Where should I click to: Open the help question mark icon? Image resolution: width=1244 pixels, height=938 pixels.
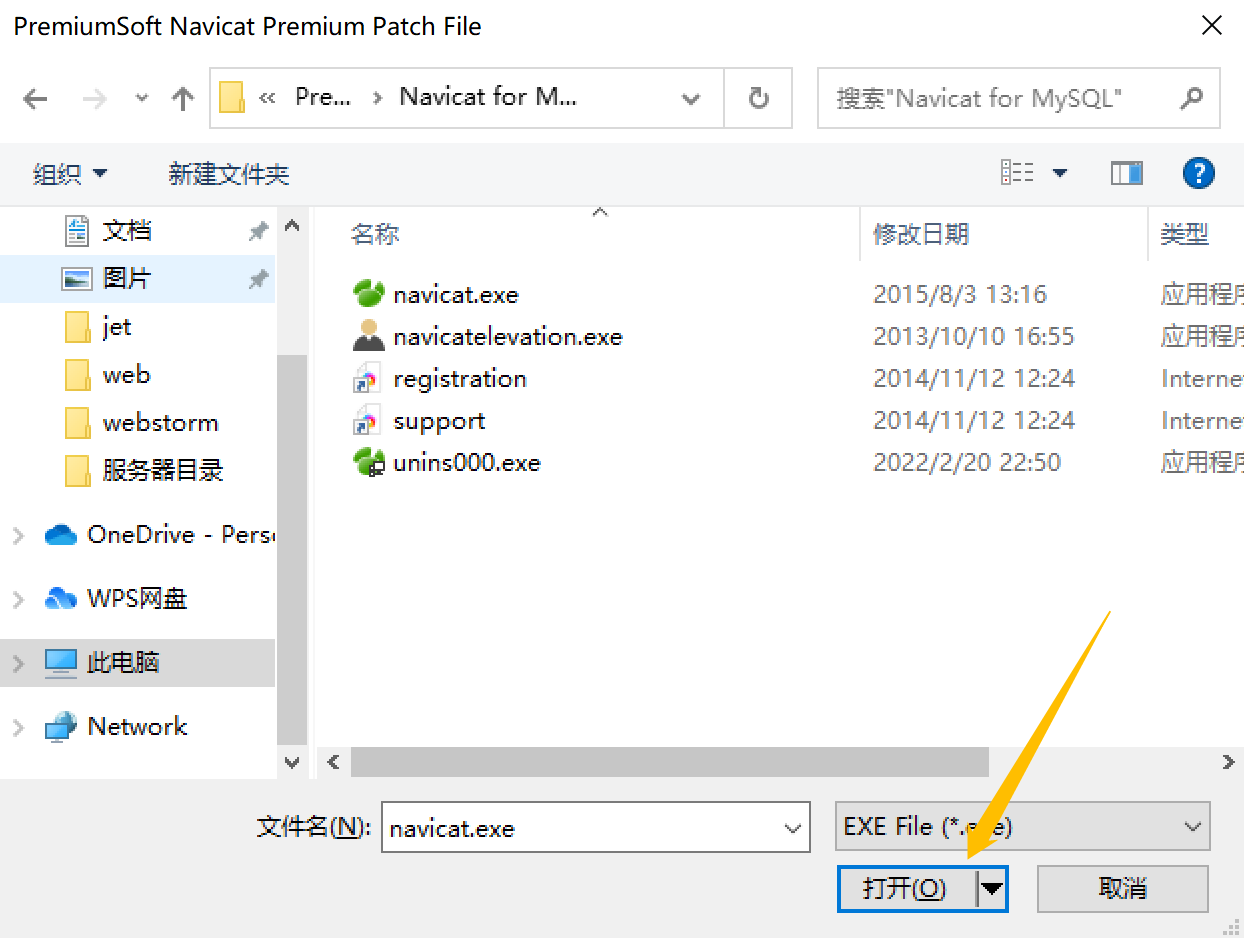[1198, 173]
